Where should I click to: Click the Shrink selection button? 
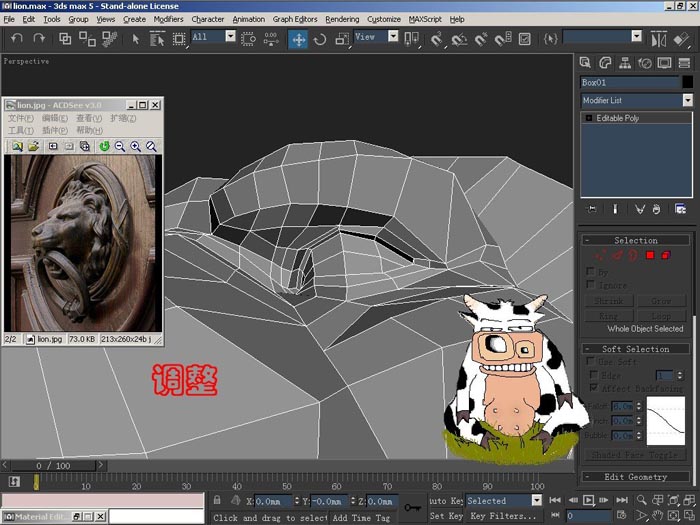[609, 301]
